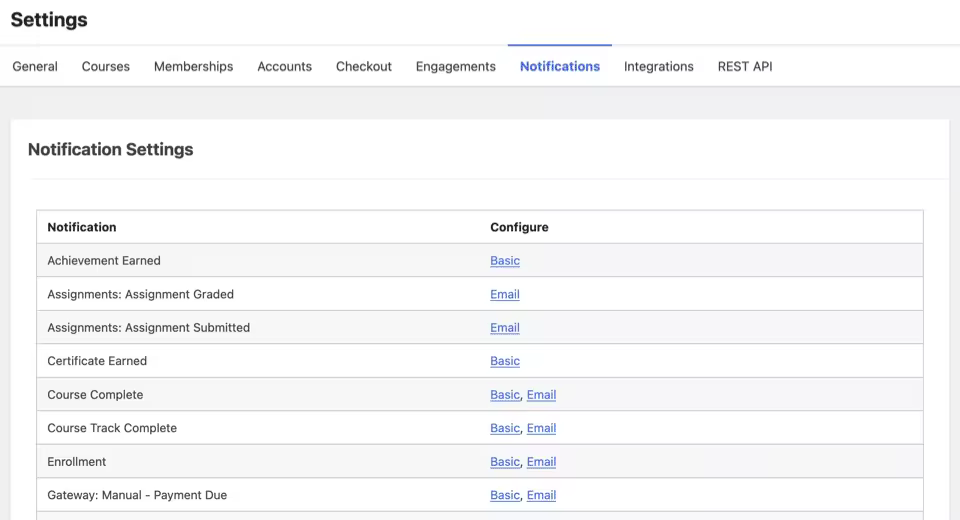This screenshot has width=960, height=520.
Task: Select the Course Complete row label
Action: coord(96,394)
